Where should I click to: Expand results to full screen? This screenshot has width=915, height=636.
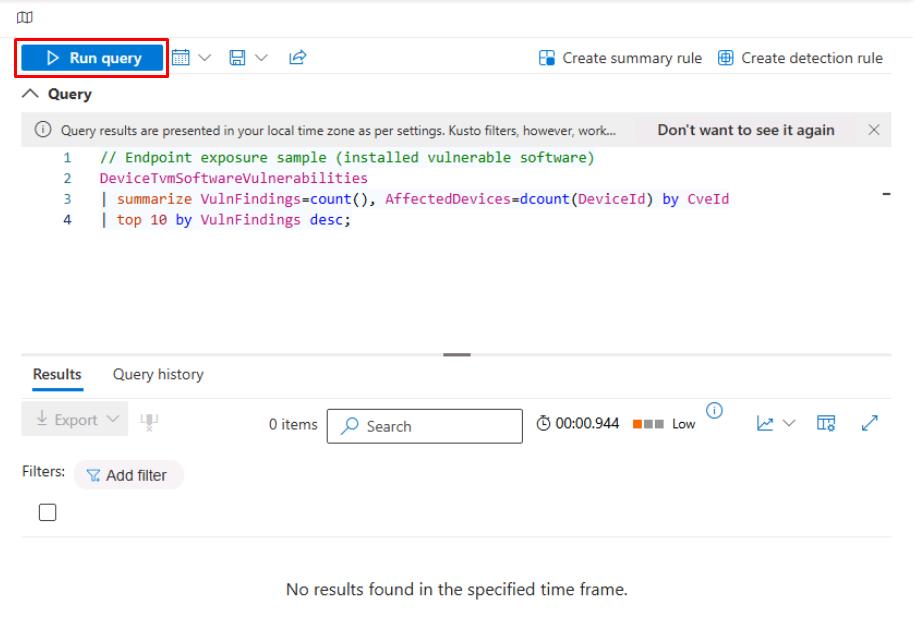tap(870, 424)
